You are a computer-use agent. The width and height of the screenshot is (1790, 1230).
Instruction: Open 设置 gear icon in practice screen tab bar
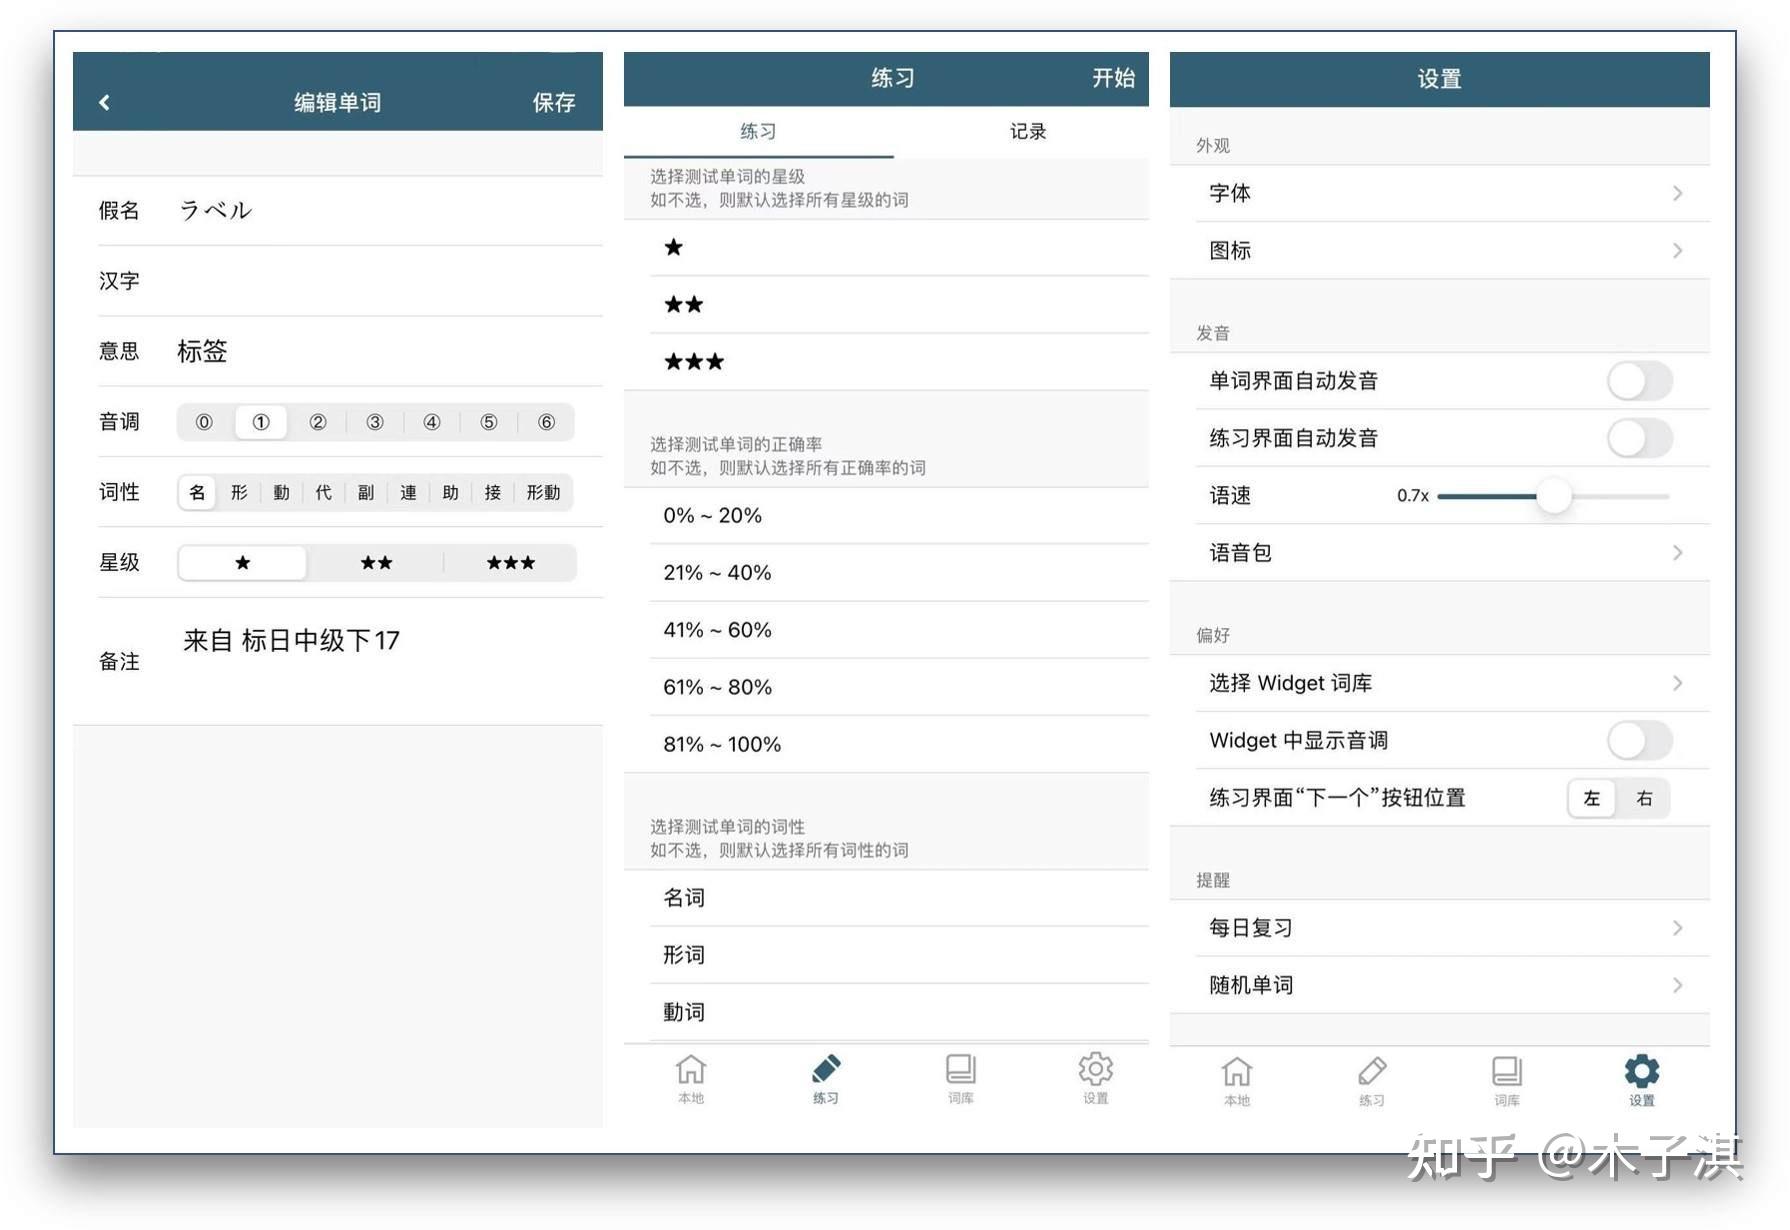tap(1096, 1078)
